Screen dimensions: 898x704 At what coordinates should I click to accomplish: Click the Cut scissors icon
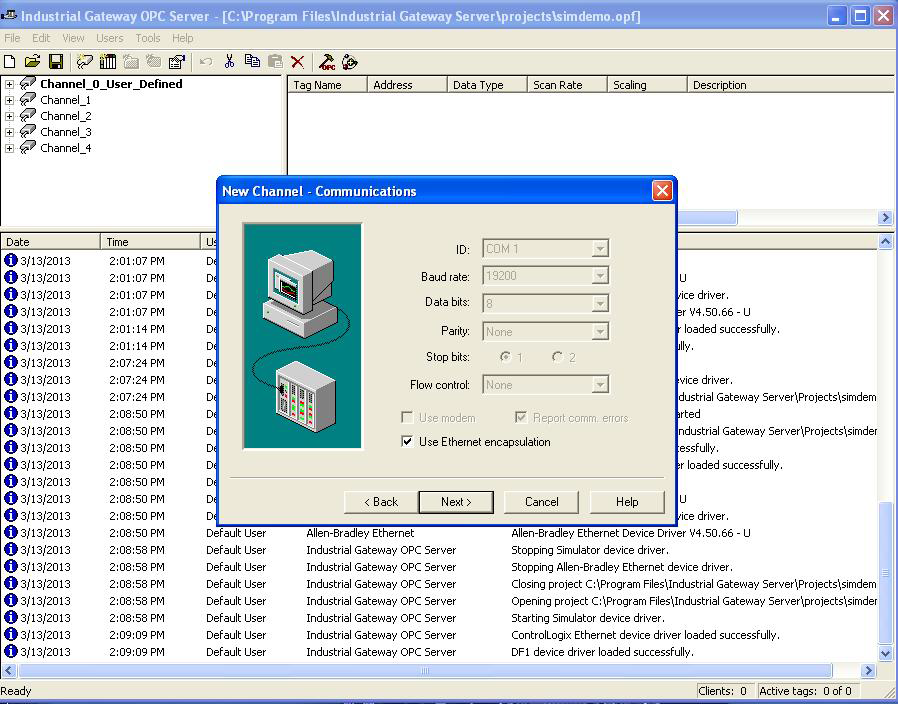click(x=229, y=62)
